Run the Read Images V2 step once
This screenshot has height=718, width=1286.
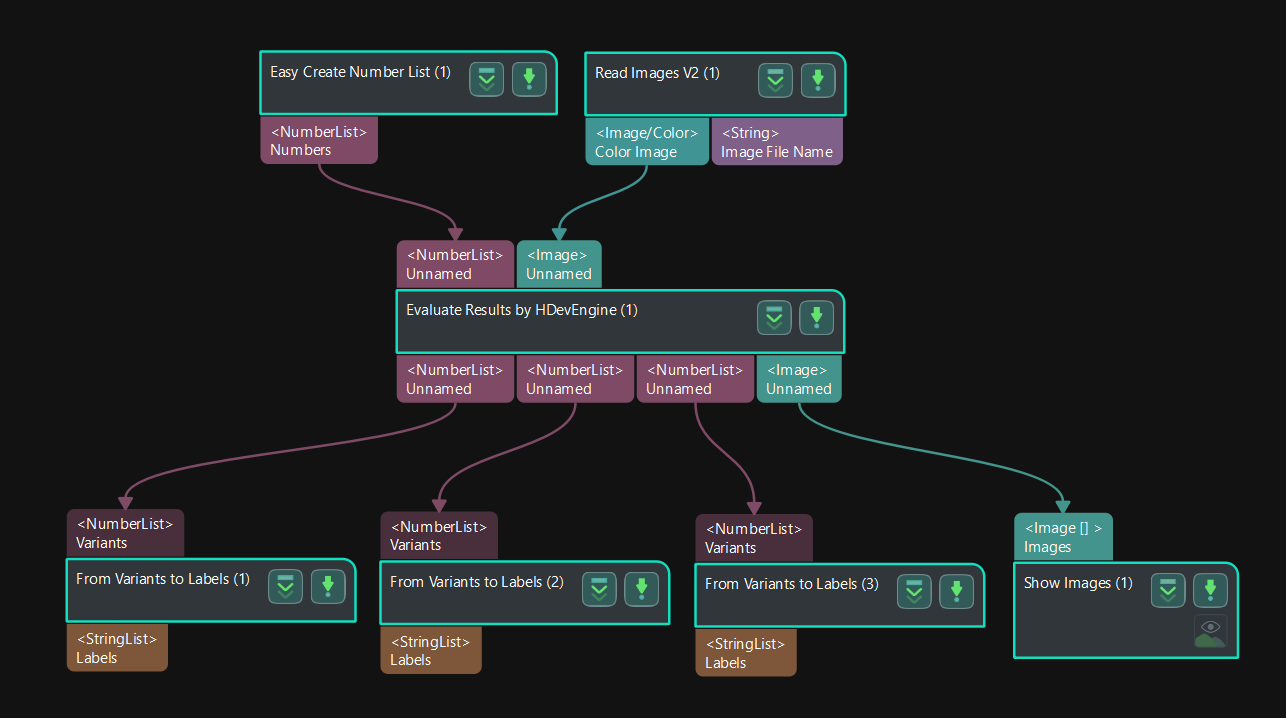[x=818, y=80]
